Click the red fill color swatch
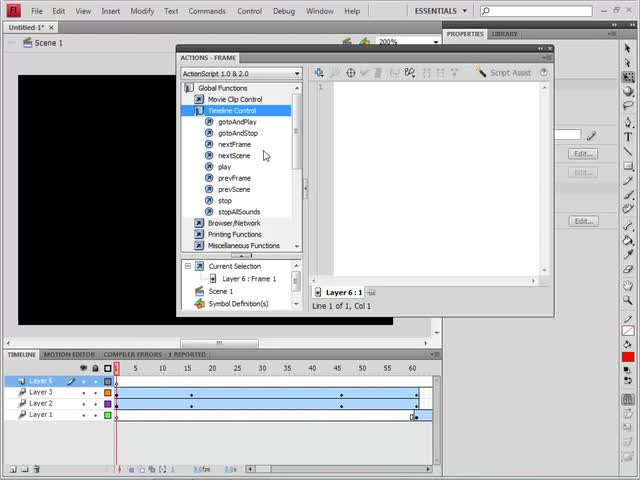The width and height of the screenshot is (640, 480). coord(628,357)
